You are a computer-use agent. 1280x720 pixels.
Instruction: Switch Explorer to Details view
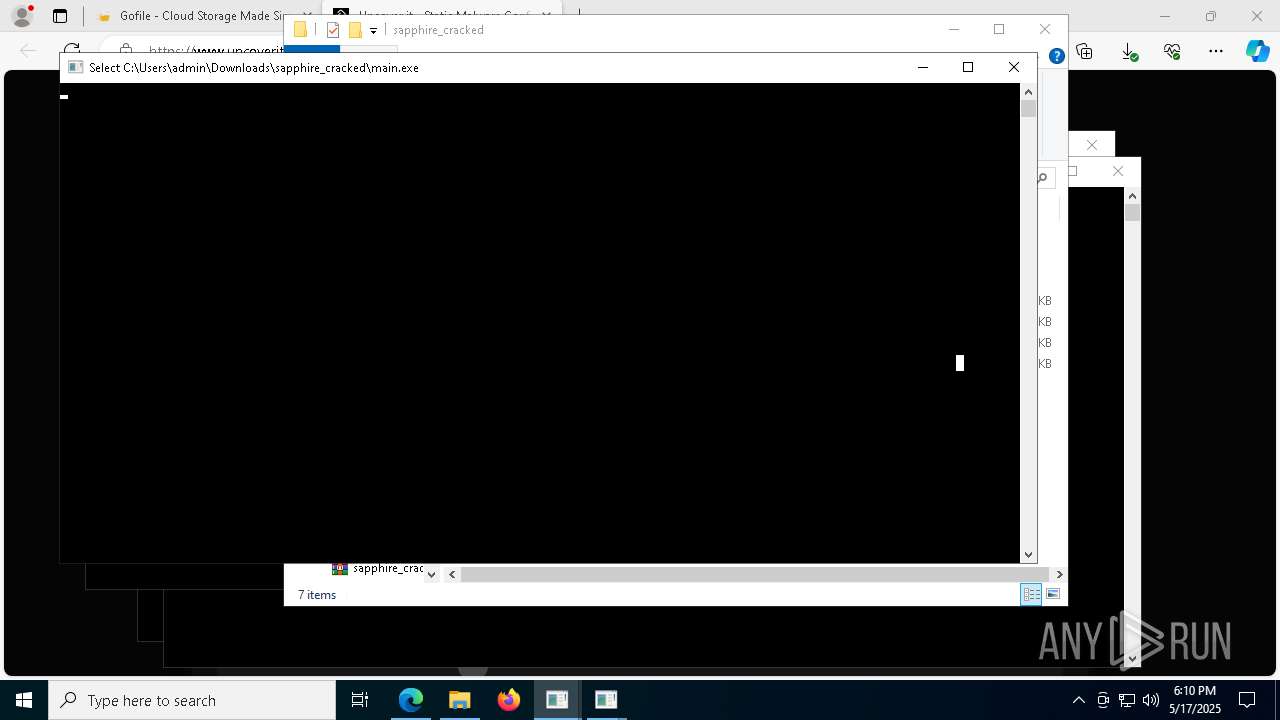pyautogui.click(x=1031, y=594)
